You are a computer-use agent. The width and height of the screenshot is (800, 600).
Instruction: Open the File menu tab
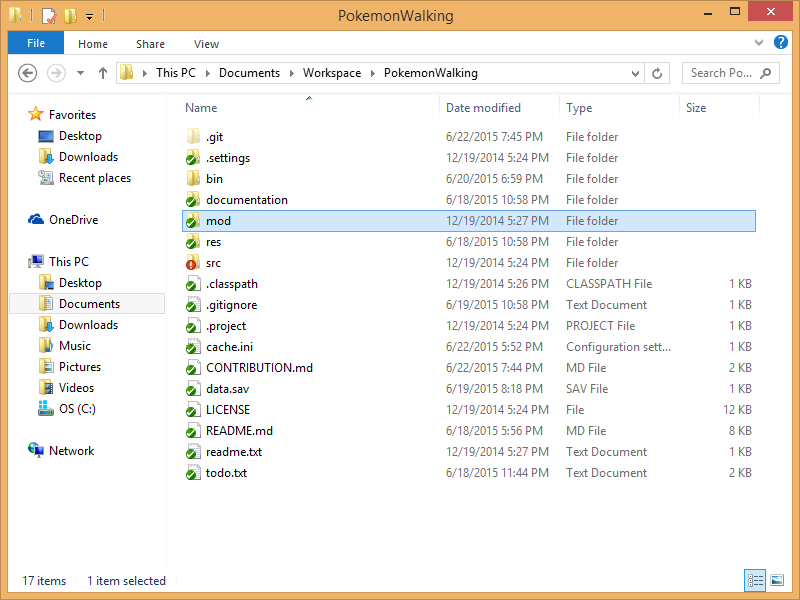[36, 43]
